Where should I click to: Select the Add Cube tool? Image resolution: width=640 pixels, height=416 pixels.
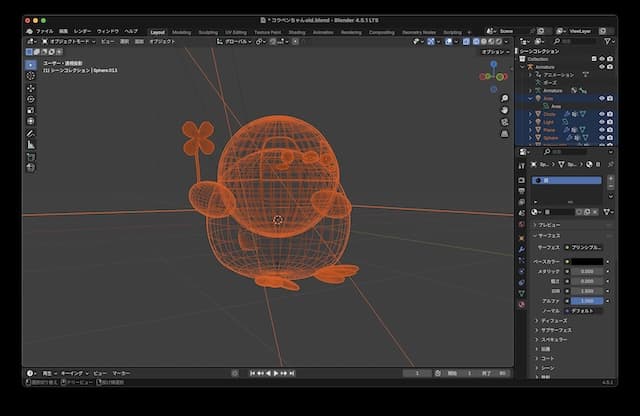(x=31, y=157)
